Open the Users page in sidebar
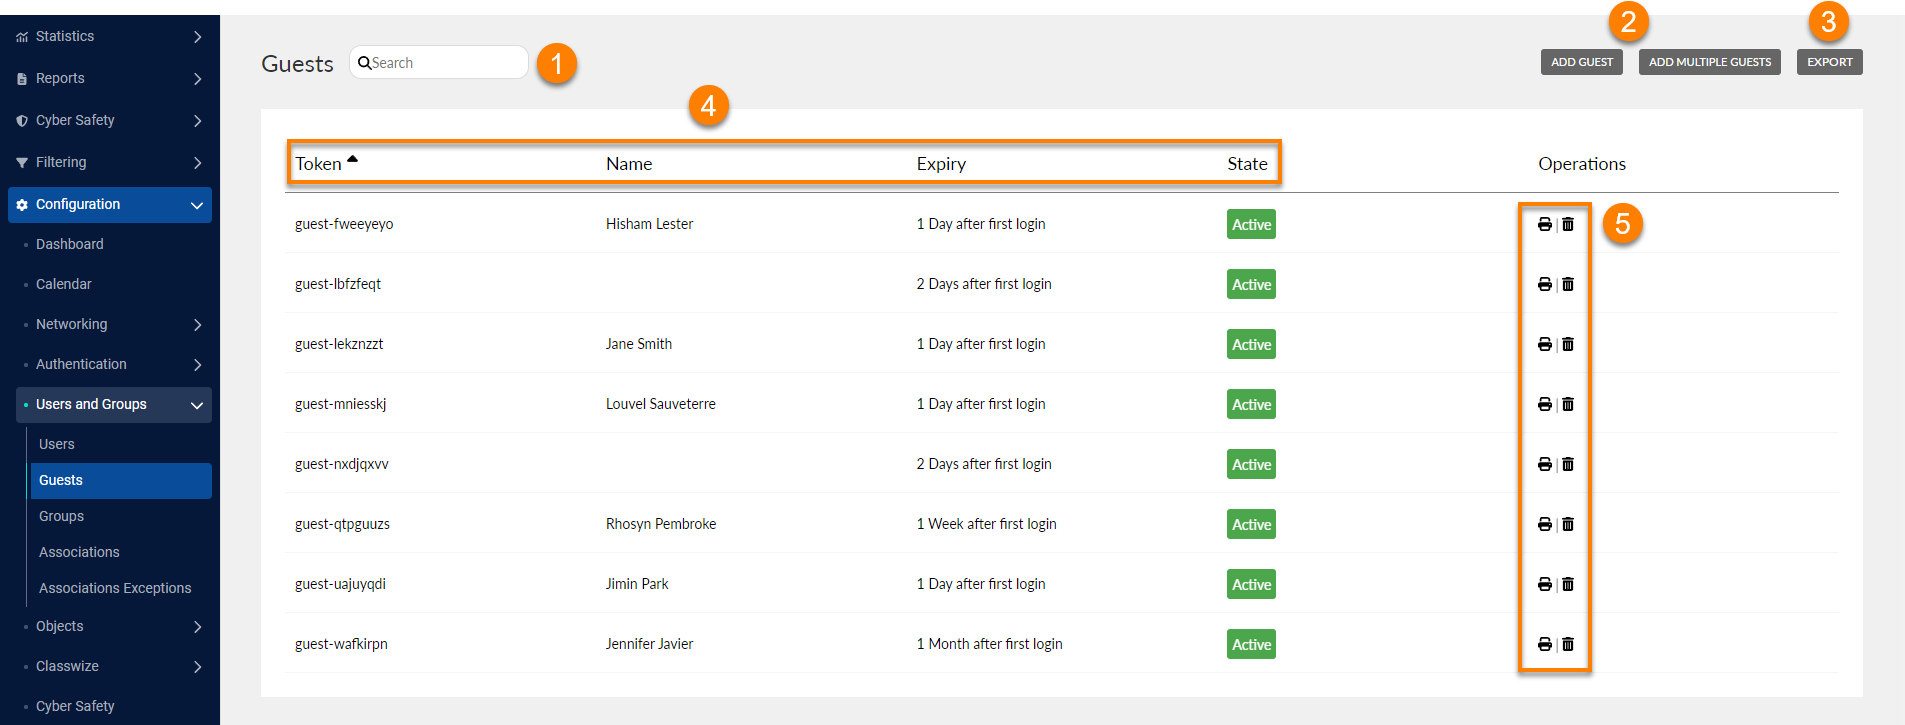The width and height of the screenshot is (1905, 725). 57,444
